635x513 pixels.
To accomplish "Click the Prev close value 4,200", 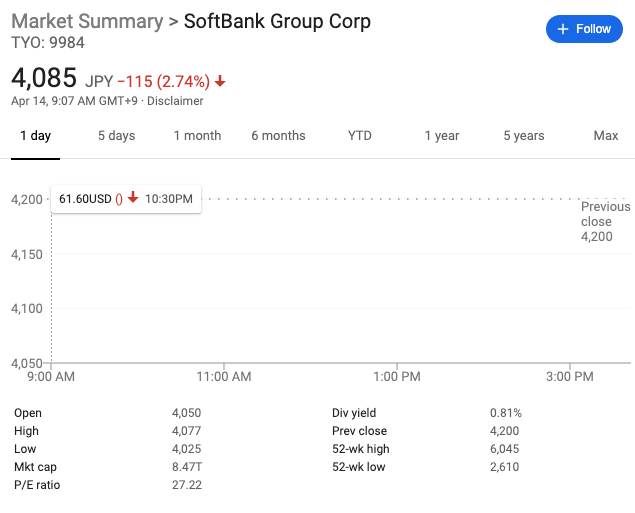I will click(504, 431).
